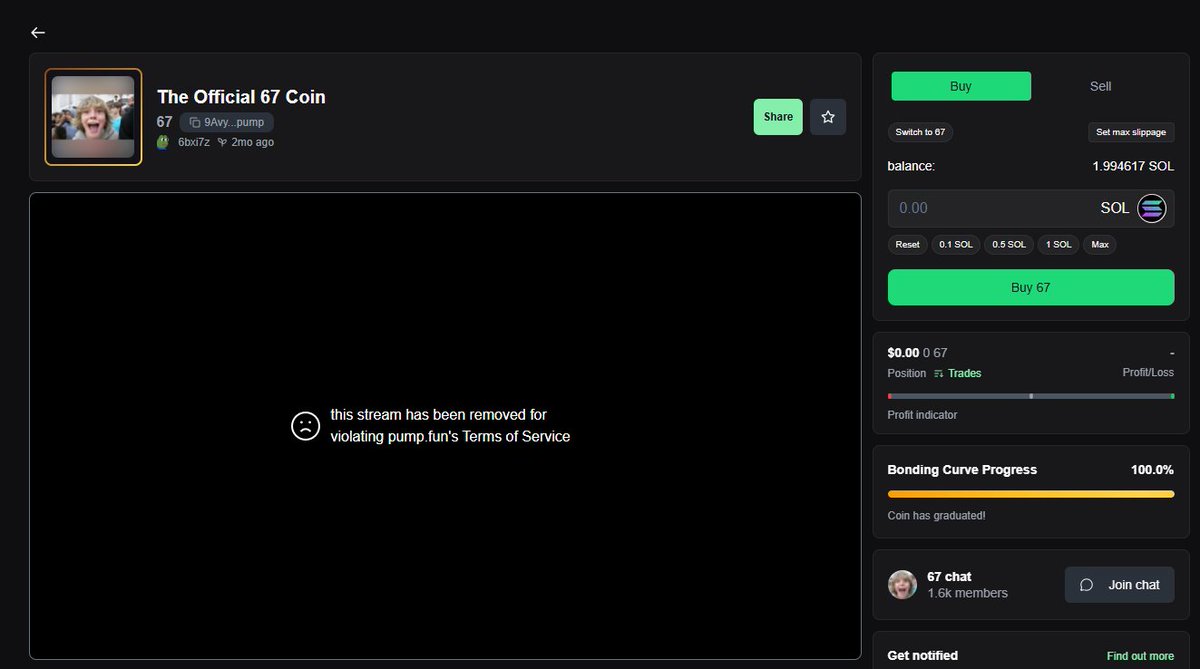Click the Bonding Curve Progress bar

point(1031,494)
